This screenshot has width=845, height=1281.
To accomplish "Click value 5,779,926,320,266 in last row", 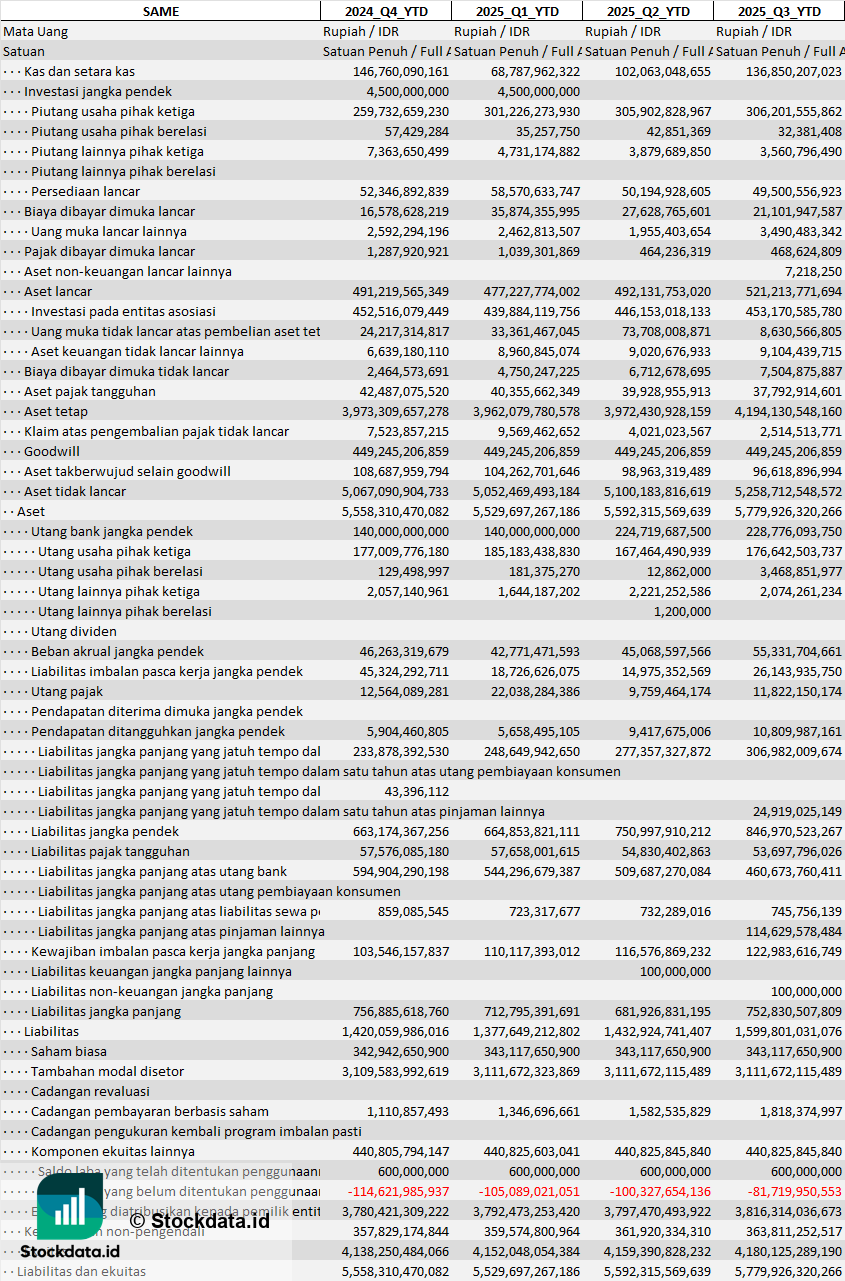I will (788, 1271).
